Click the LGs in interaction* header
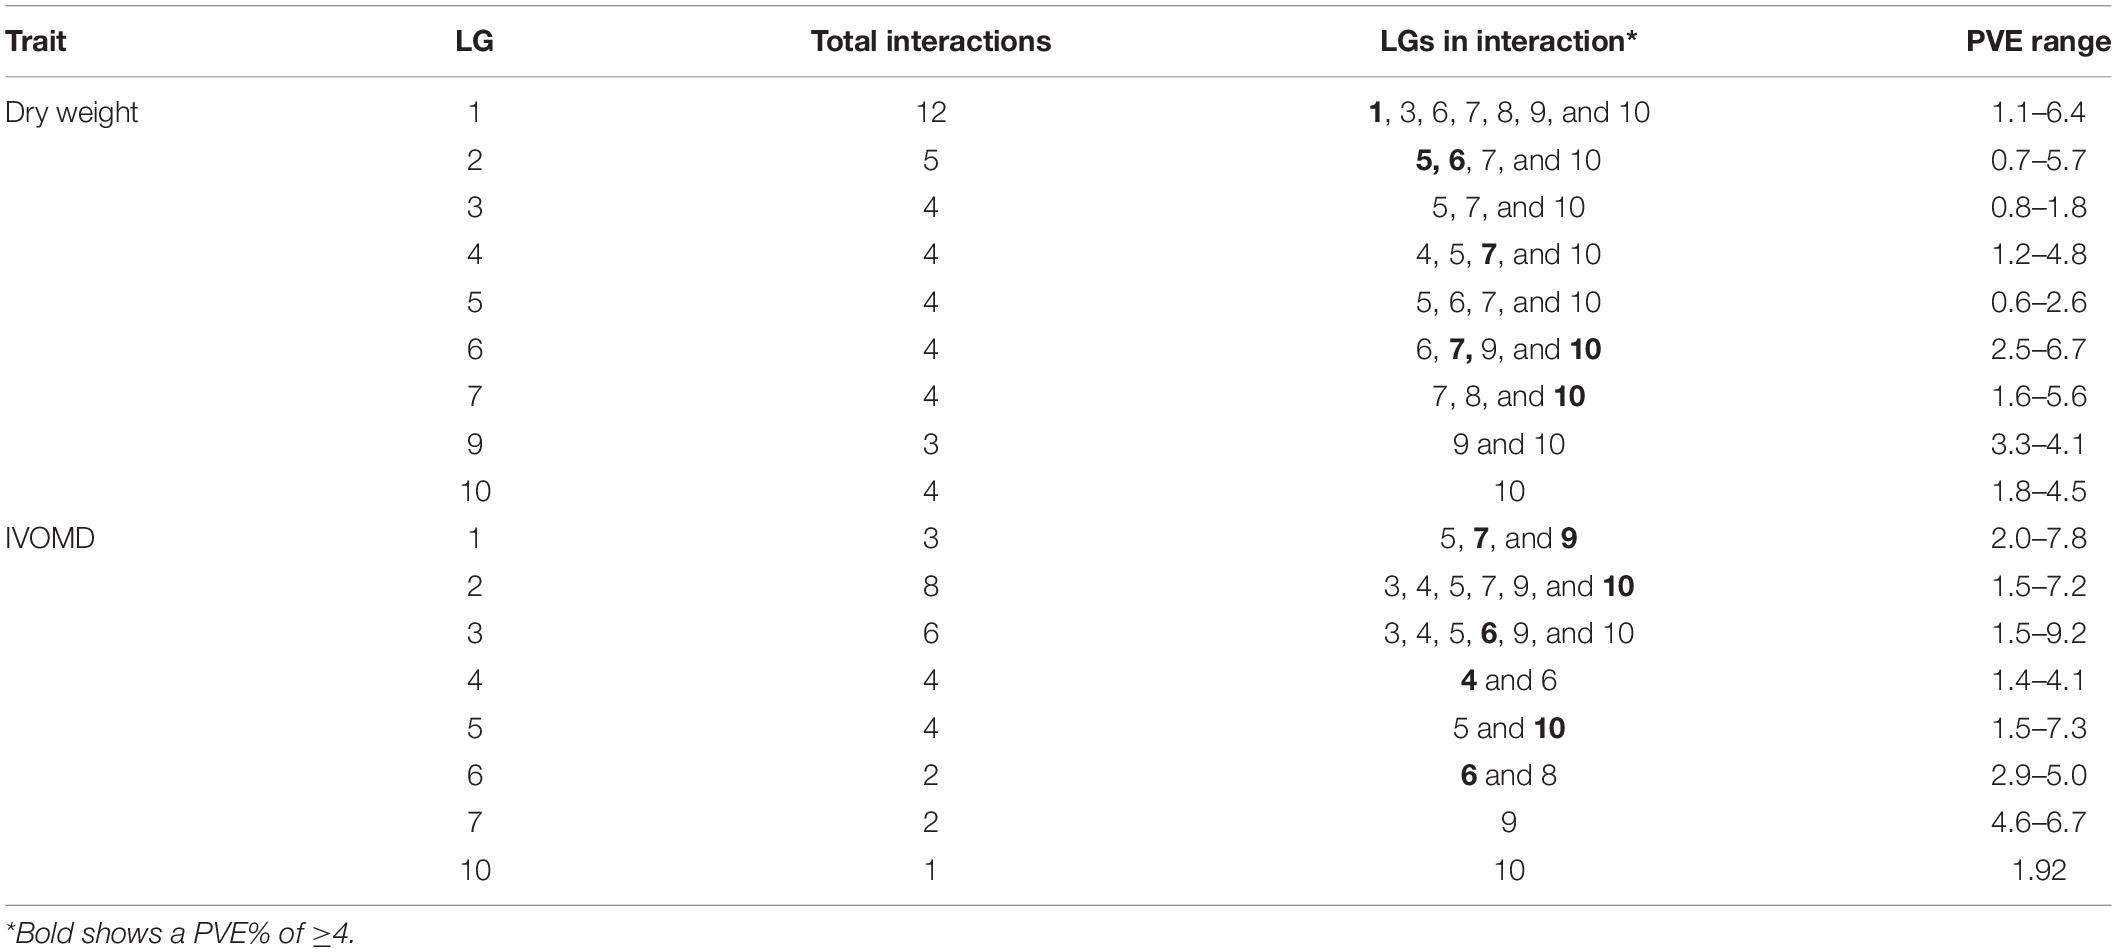This screenshot has height=952, width=2117. coord(1508,41)
